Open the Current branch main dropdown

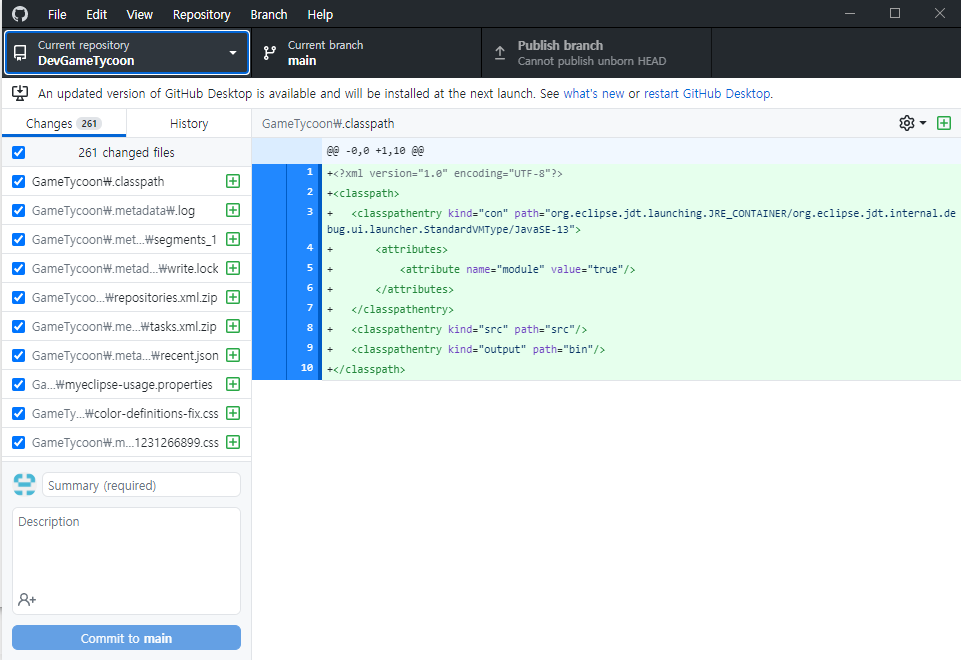pos(367,53)
